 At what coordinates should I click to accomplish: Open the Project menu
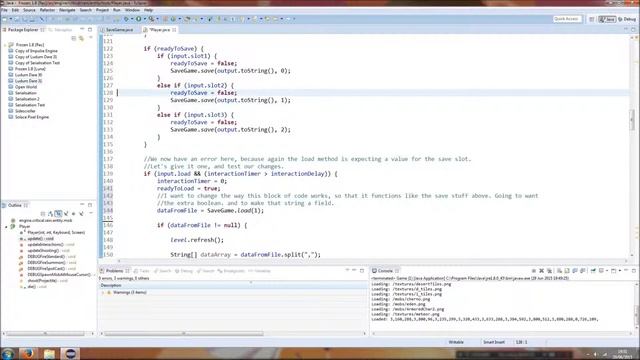(102, 10)
